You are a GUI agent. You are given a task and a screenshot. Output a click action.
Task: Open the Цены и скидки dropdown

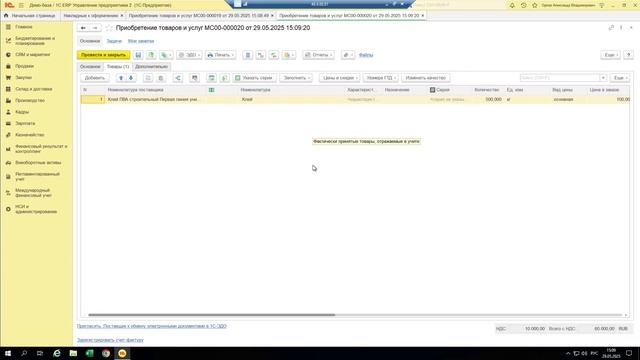coord(339,78)
